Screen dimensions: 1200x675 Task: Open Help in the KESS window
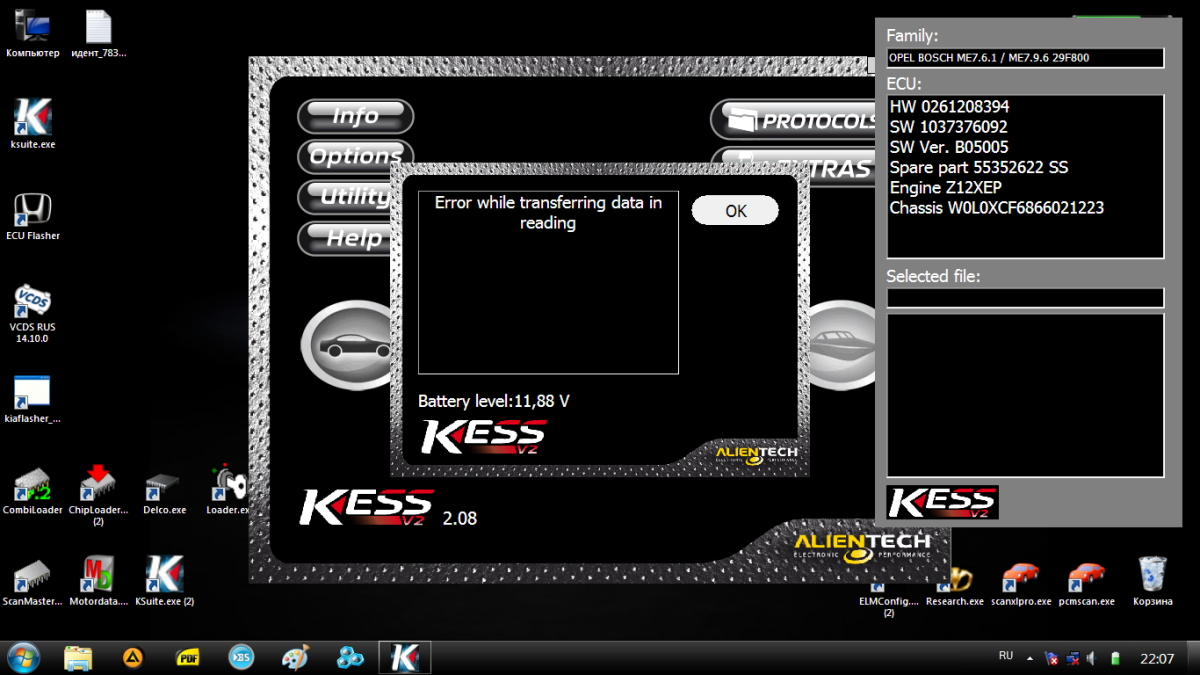(346, 238)
